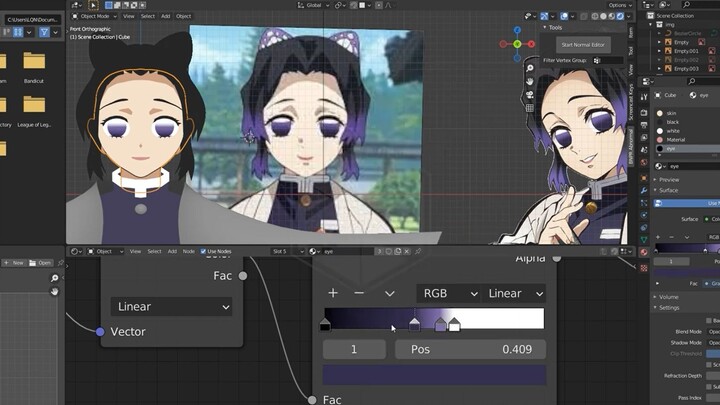The width and height of the screenshot is (720, 405).
Task: Open the node editor Node menu
Action: click(x=189, y=251)
